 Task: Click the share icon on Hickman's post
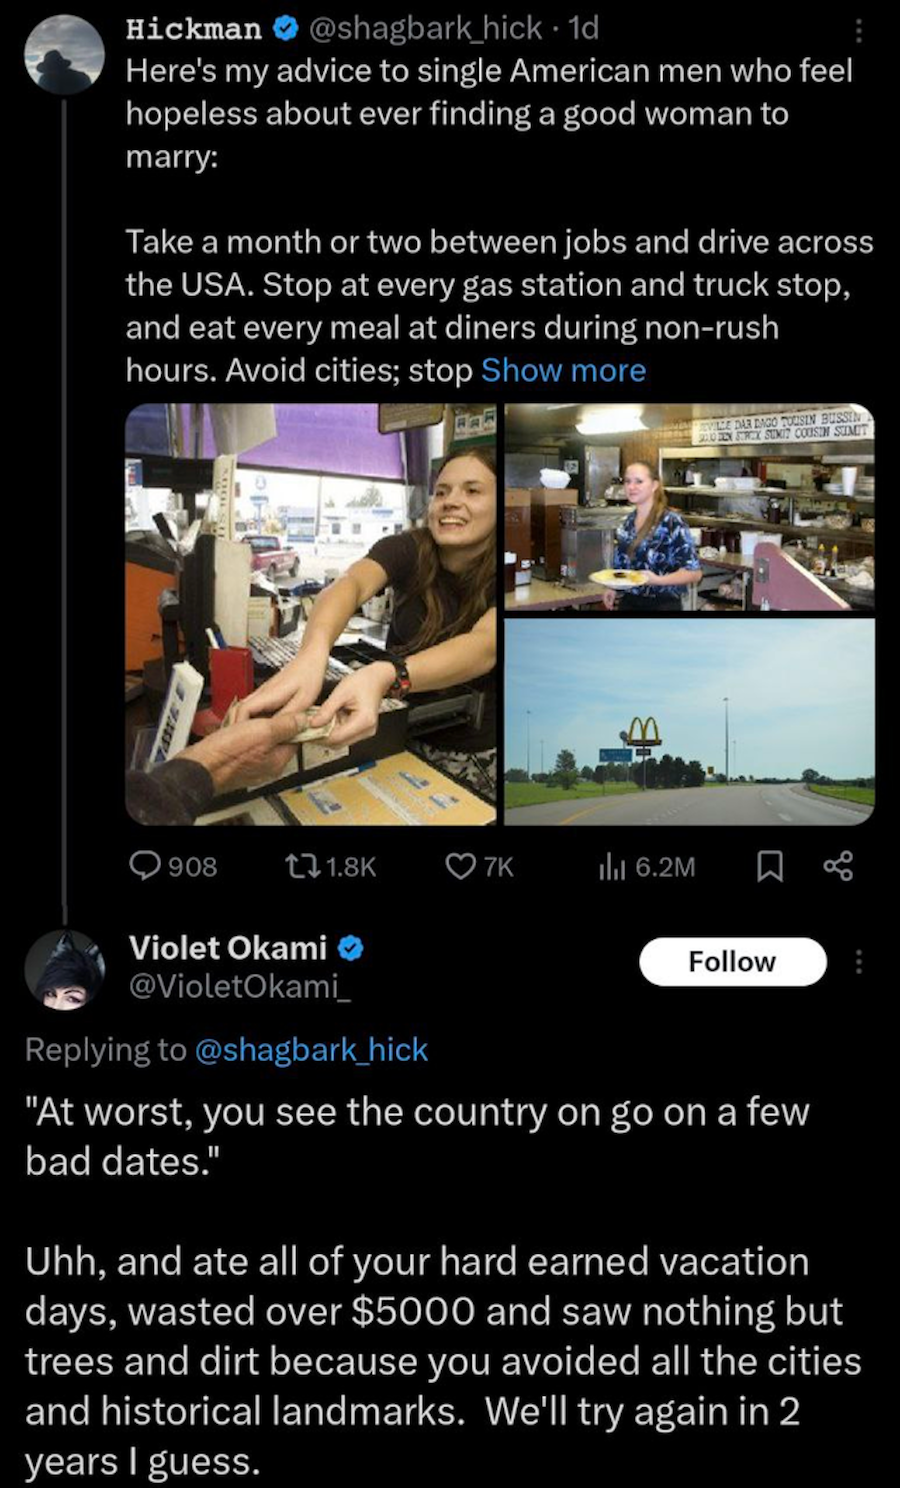pos(838,866)
